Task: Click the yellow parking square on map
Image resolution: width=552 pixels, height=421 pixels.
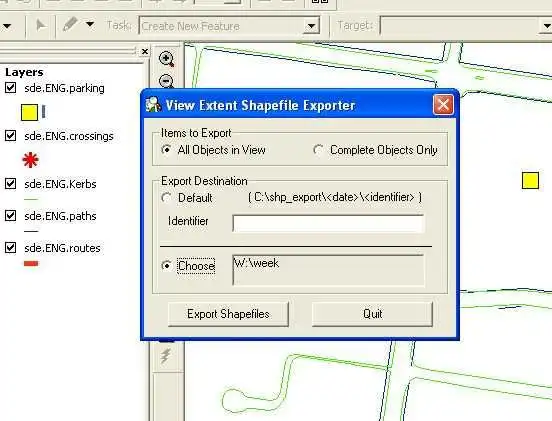Action: point(530,181)
